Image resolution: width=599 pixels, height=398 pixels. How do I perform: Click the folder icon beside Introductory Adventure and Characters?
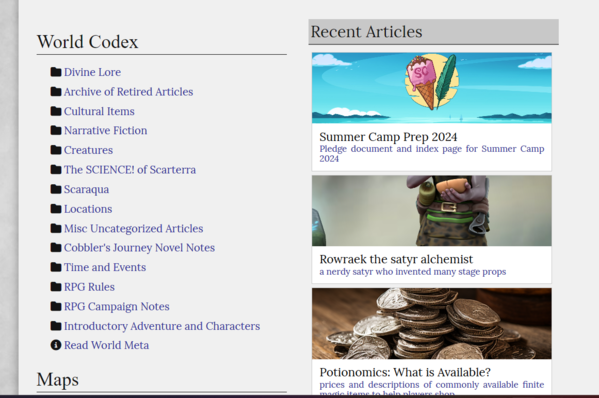pyautogui.click(x=56, y=326)
